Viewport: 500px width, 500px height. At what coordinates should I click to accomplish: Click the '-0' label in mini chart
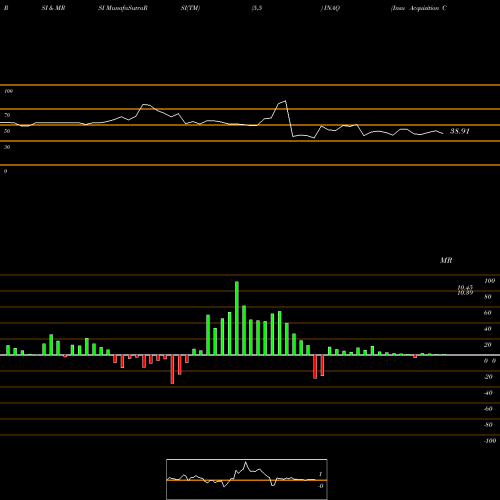pos(321,486)
